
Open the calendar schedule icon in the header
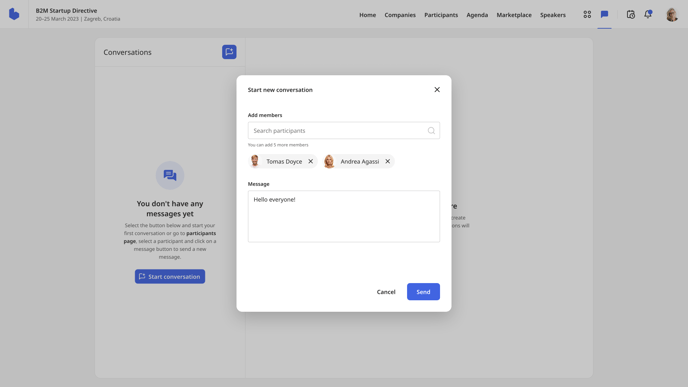pyautogui.click(x=631, y=14)
